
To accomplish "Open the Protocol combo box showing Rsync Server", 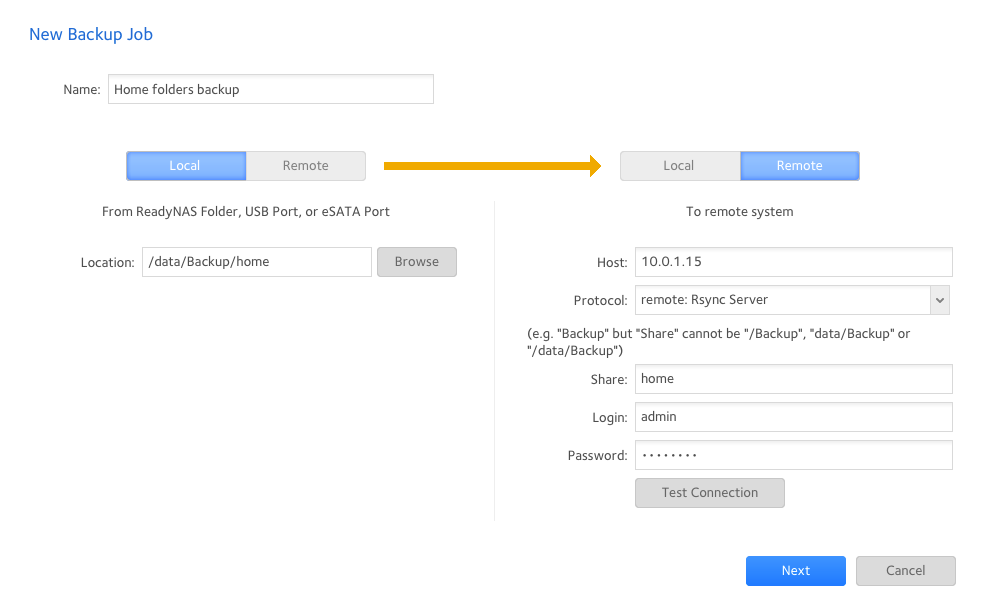I will pyautogui.click(x=781, y=300).
